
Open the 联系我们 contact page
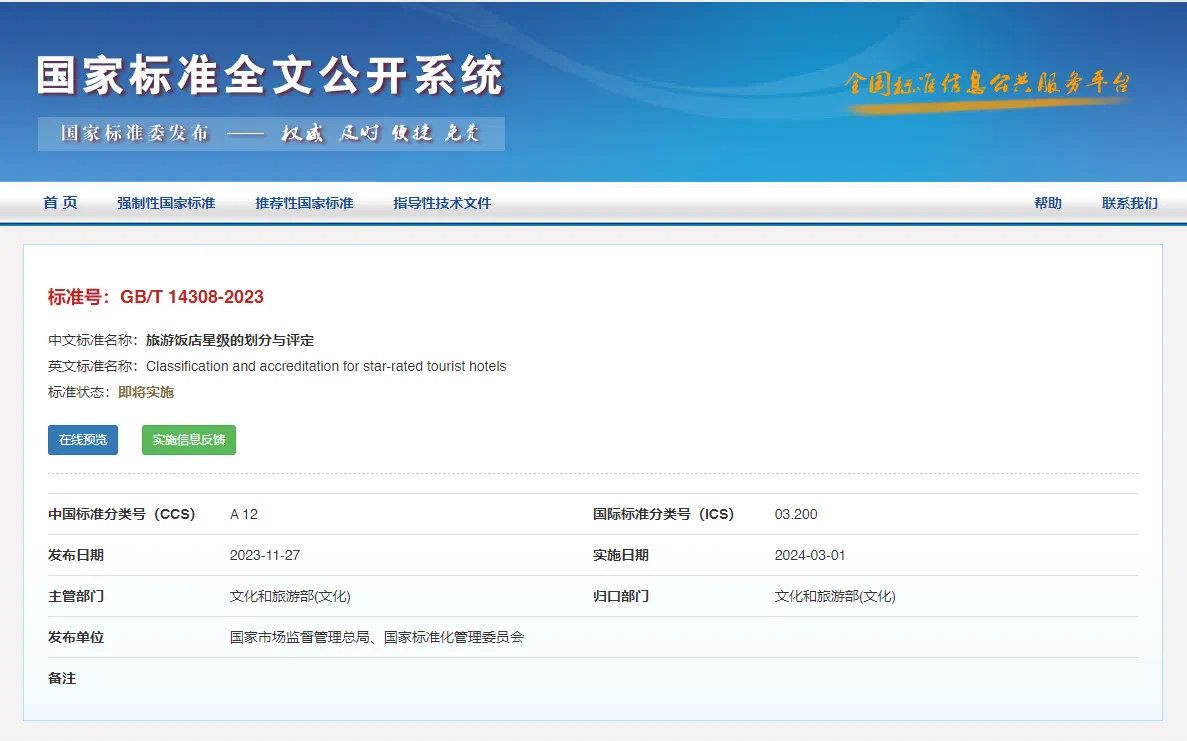coord(1128,202)
